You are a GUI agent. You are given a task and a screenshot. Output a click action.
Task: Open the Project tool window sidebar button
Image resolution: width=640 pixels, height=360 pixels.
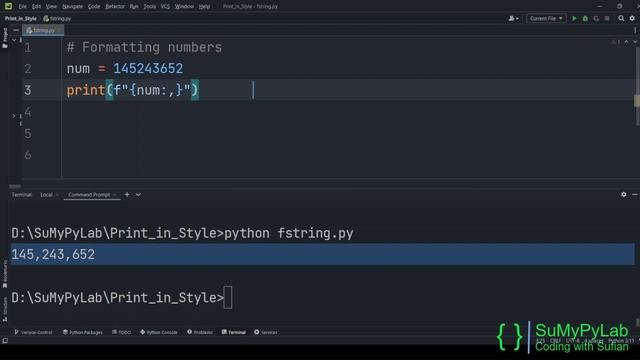click(x=4, y=38)
